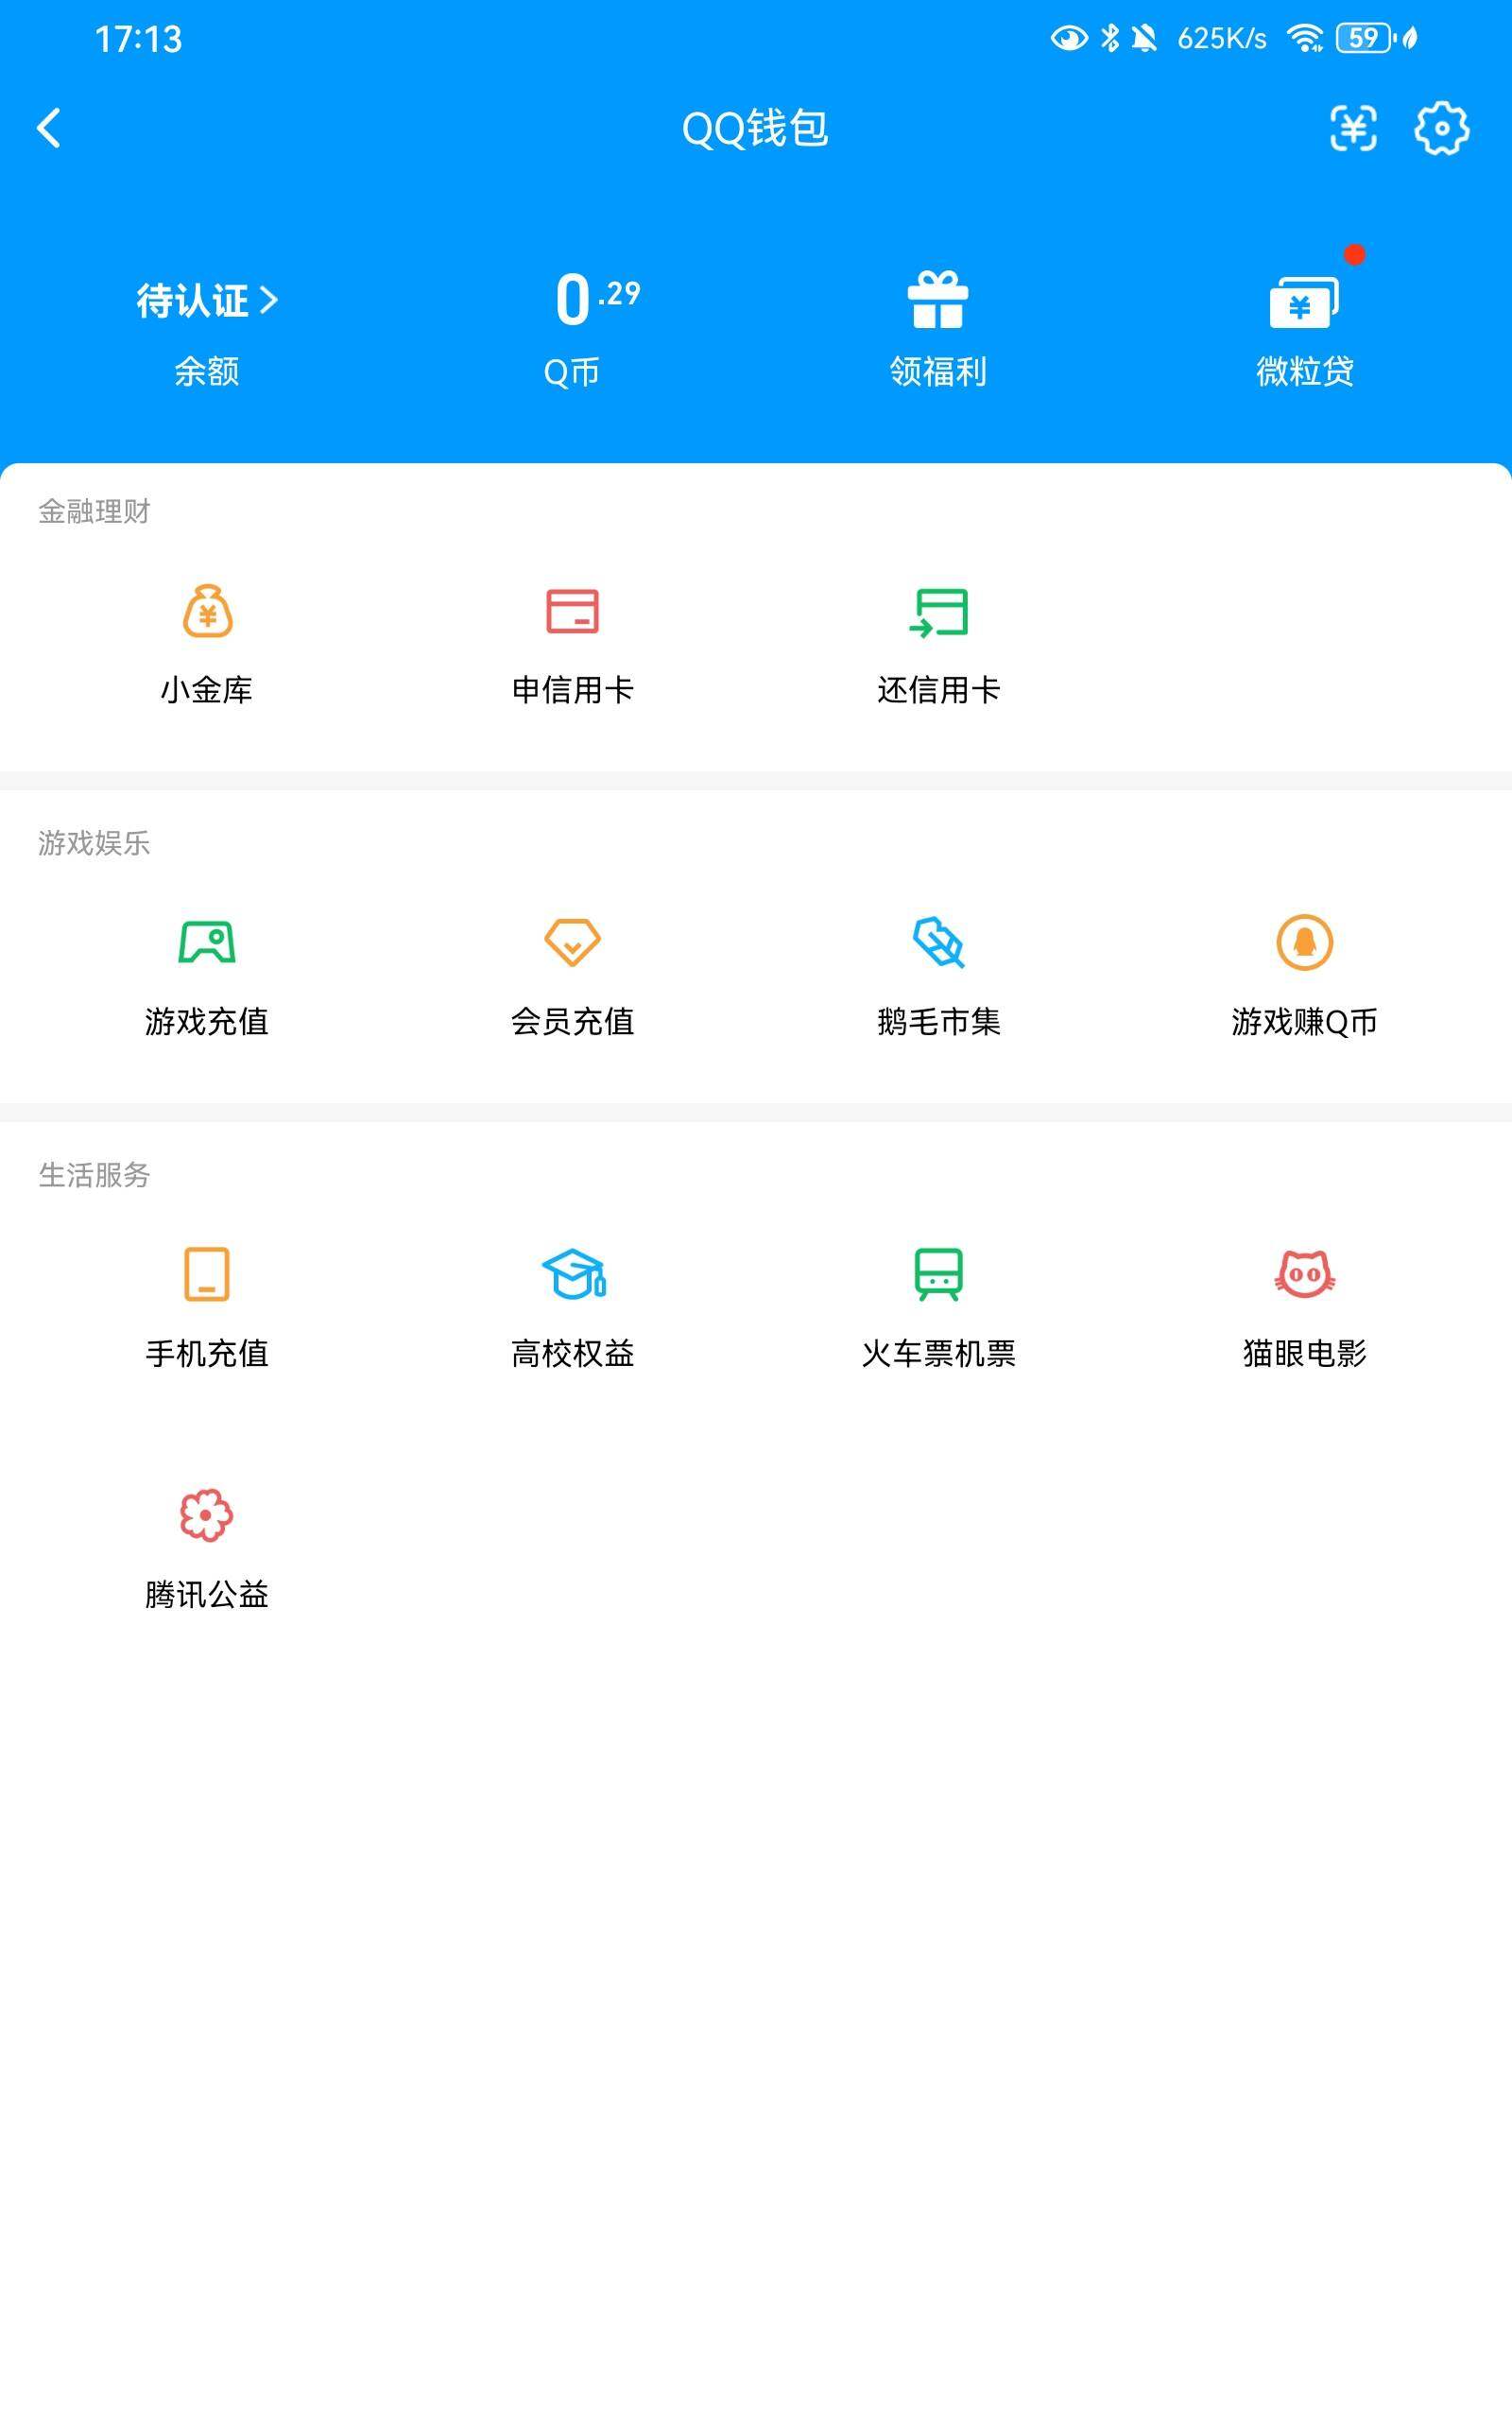Open the payment QR scan icon
The width and height of the screenshot is (1512, 2420).
coord(1353,128)
